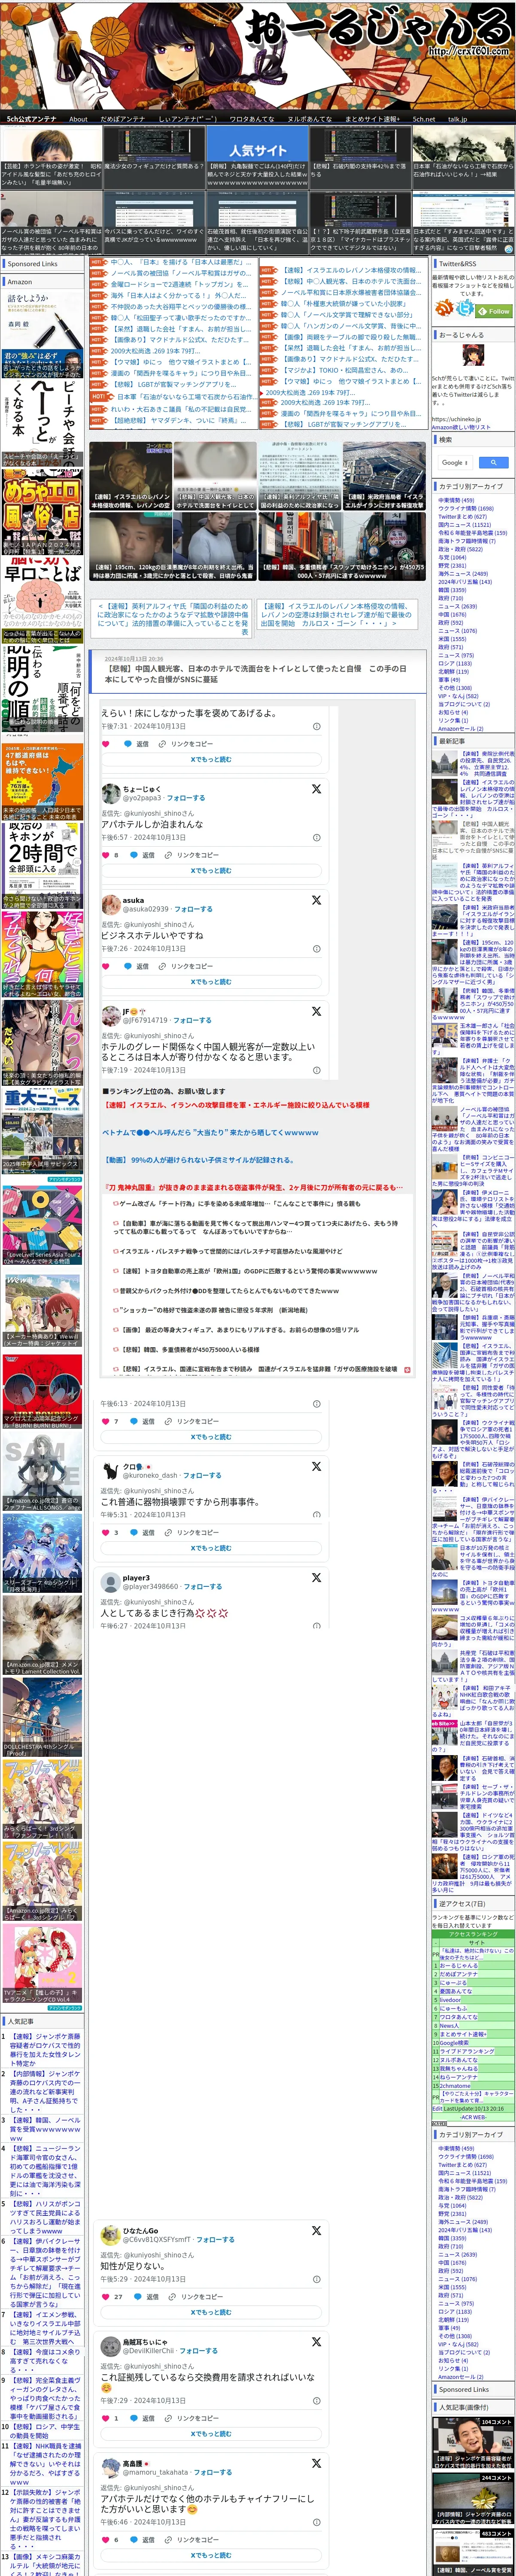Open the 5ch.net menu item

424,119
